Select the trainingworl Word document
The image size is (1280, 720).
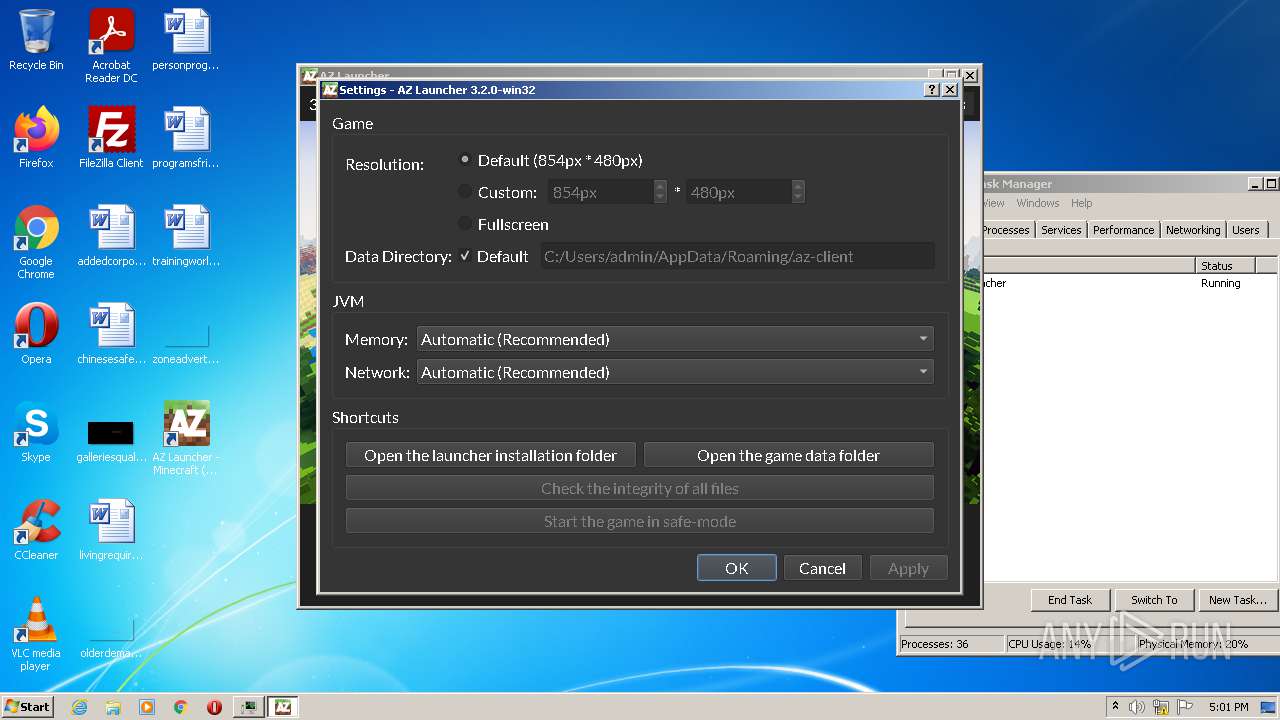click(x=186, y=236)
